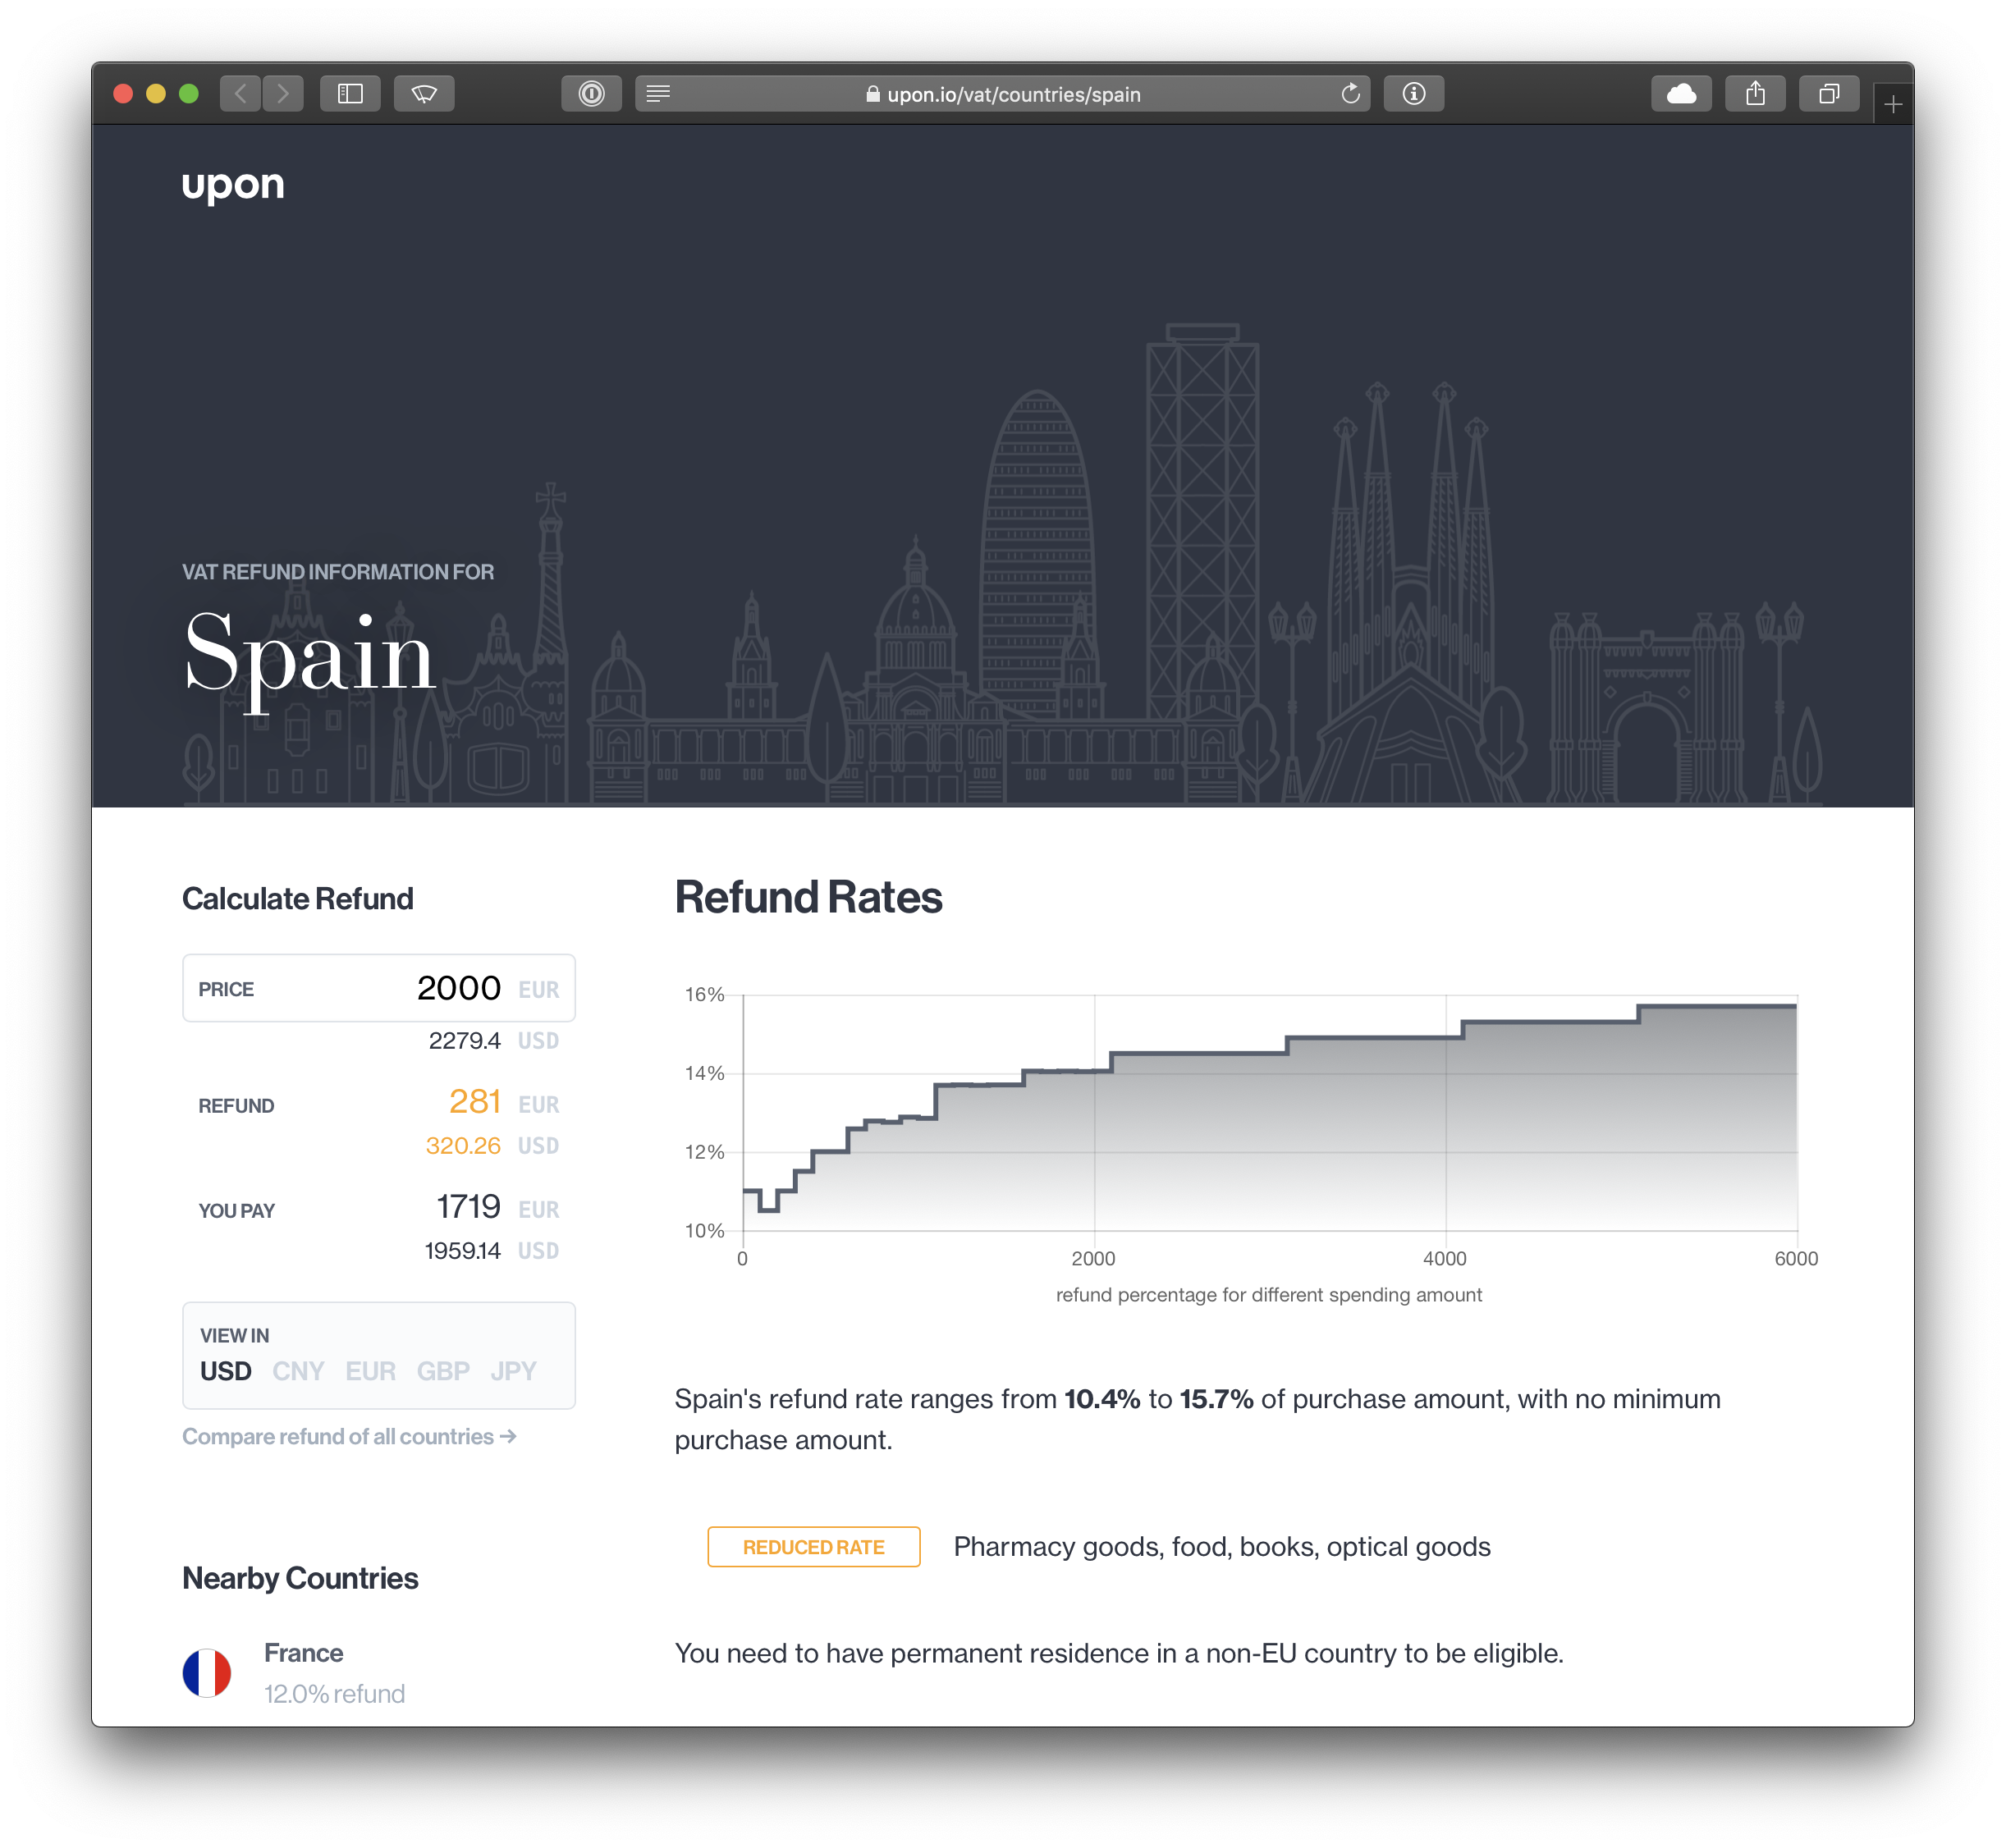2006x1848 pixels.
Task: Click the back navigation arrow
Action: coord(240,93)
